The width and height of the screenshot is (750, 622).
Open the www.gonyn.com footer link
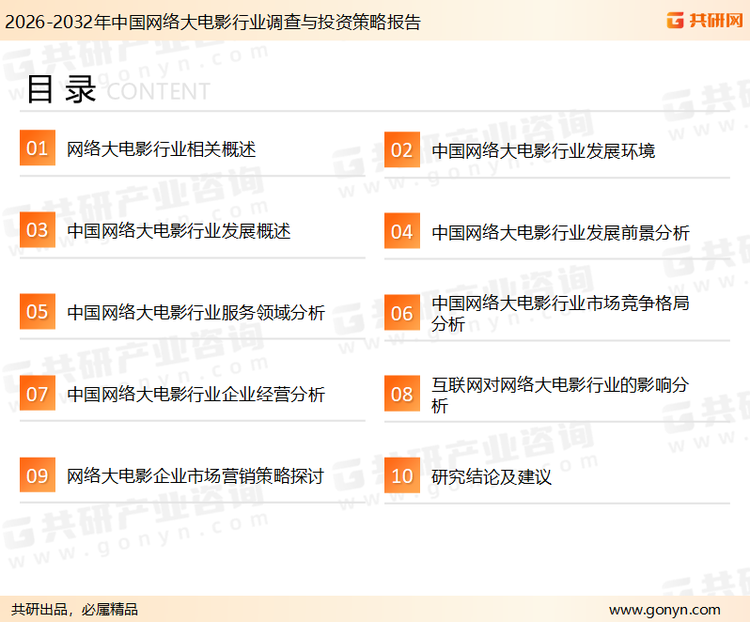coord(665,610)
